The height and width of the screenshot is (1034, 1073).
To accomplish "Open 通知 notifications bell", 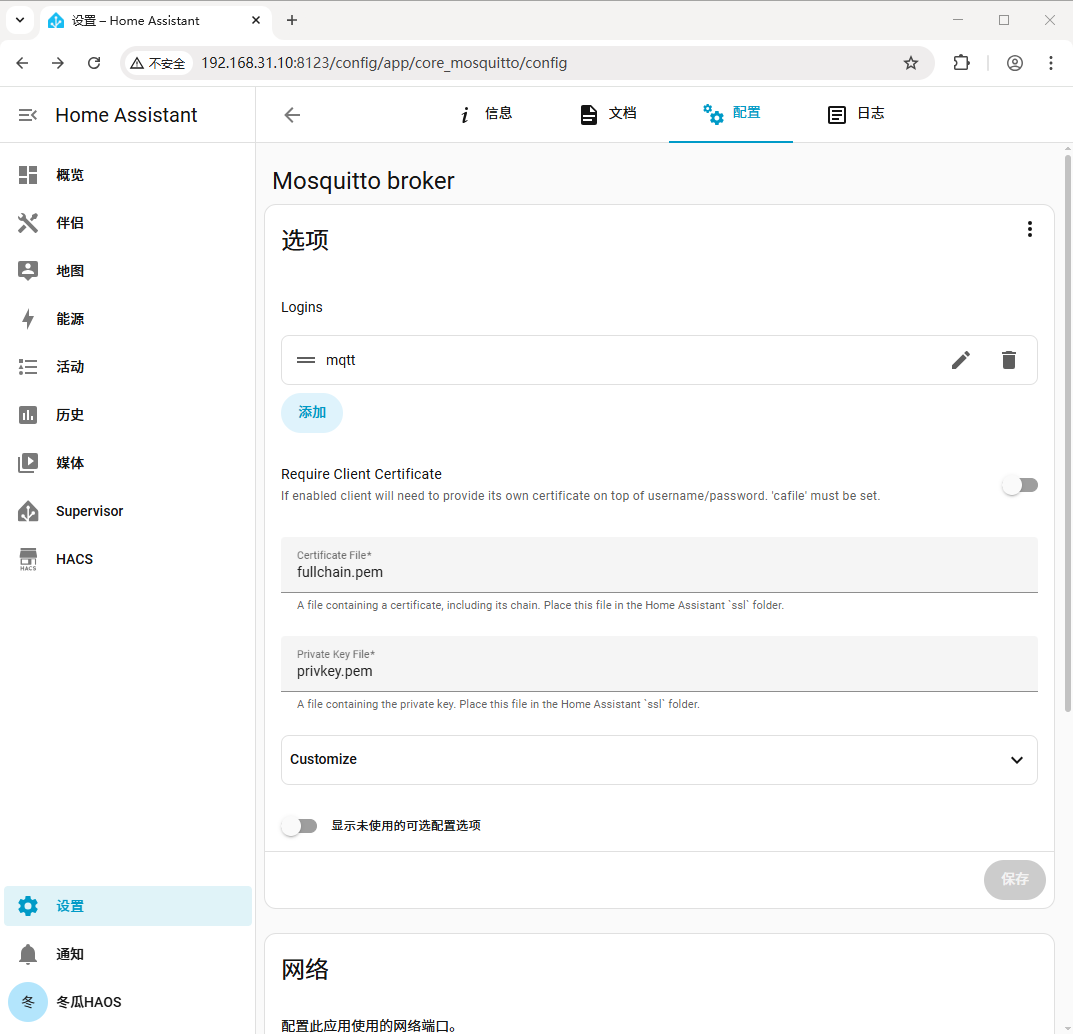I will coord(127,954).
